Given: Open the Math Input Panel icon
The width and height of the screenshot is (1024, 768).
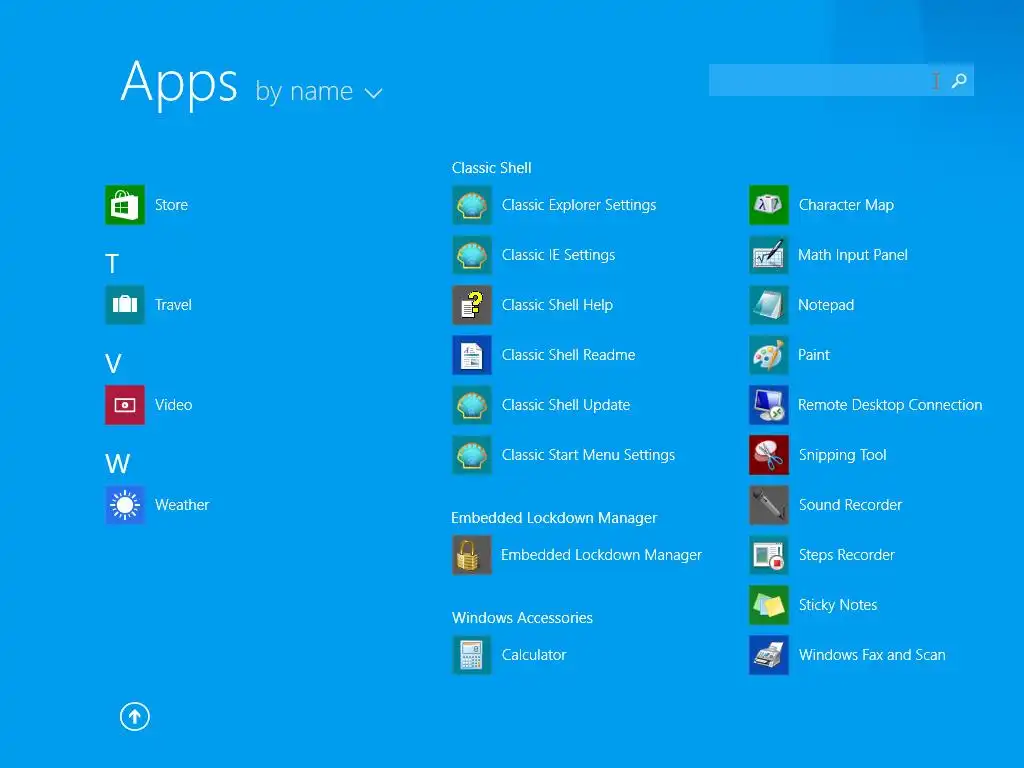Looking at the screenshot, I should 769,255.
